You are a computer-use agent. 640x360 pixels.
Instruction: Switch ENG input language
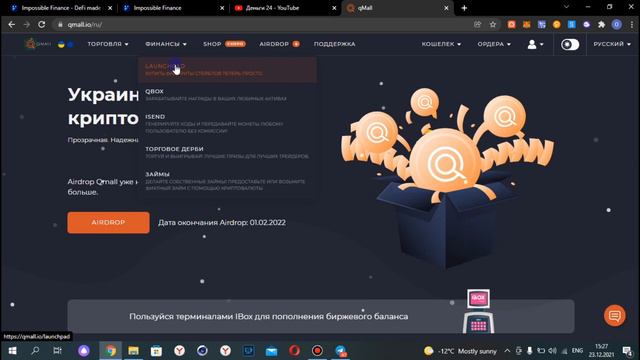coord(577,351)
